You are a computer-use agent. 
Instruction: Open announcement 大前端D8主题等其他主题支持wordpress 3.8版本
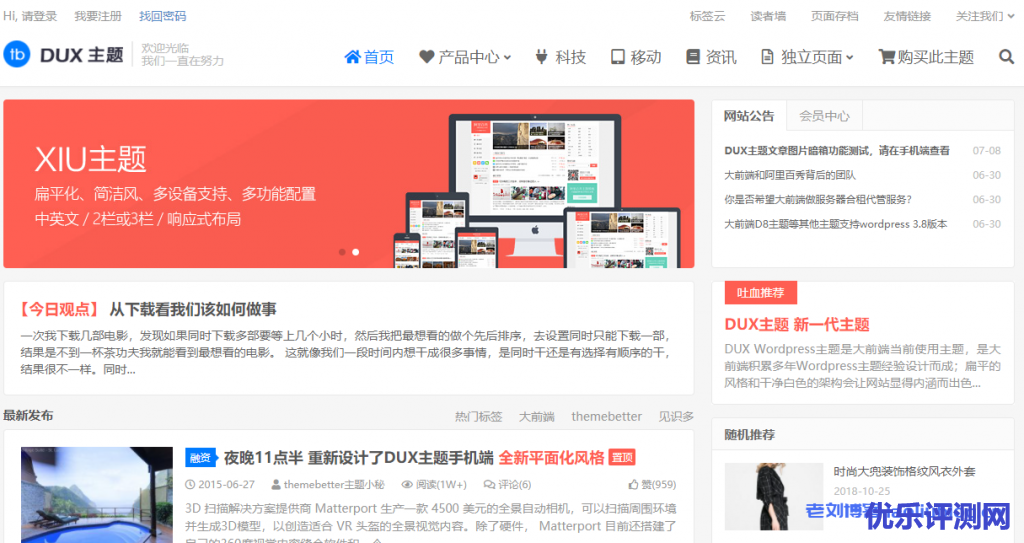point(836,224)
